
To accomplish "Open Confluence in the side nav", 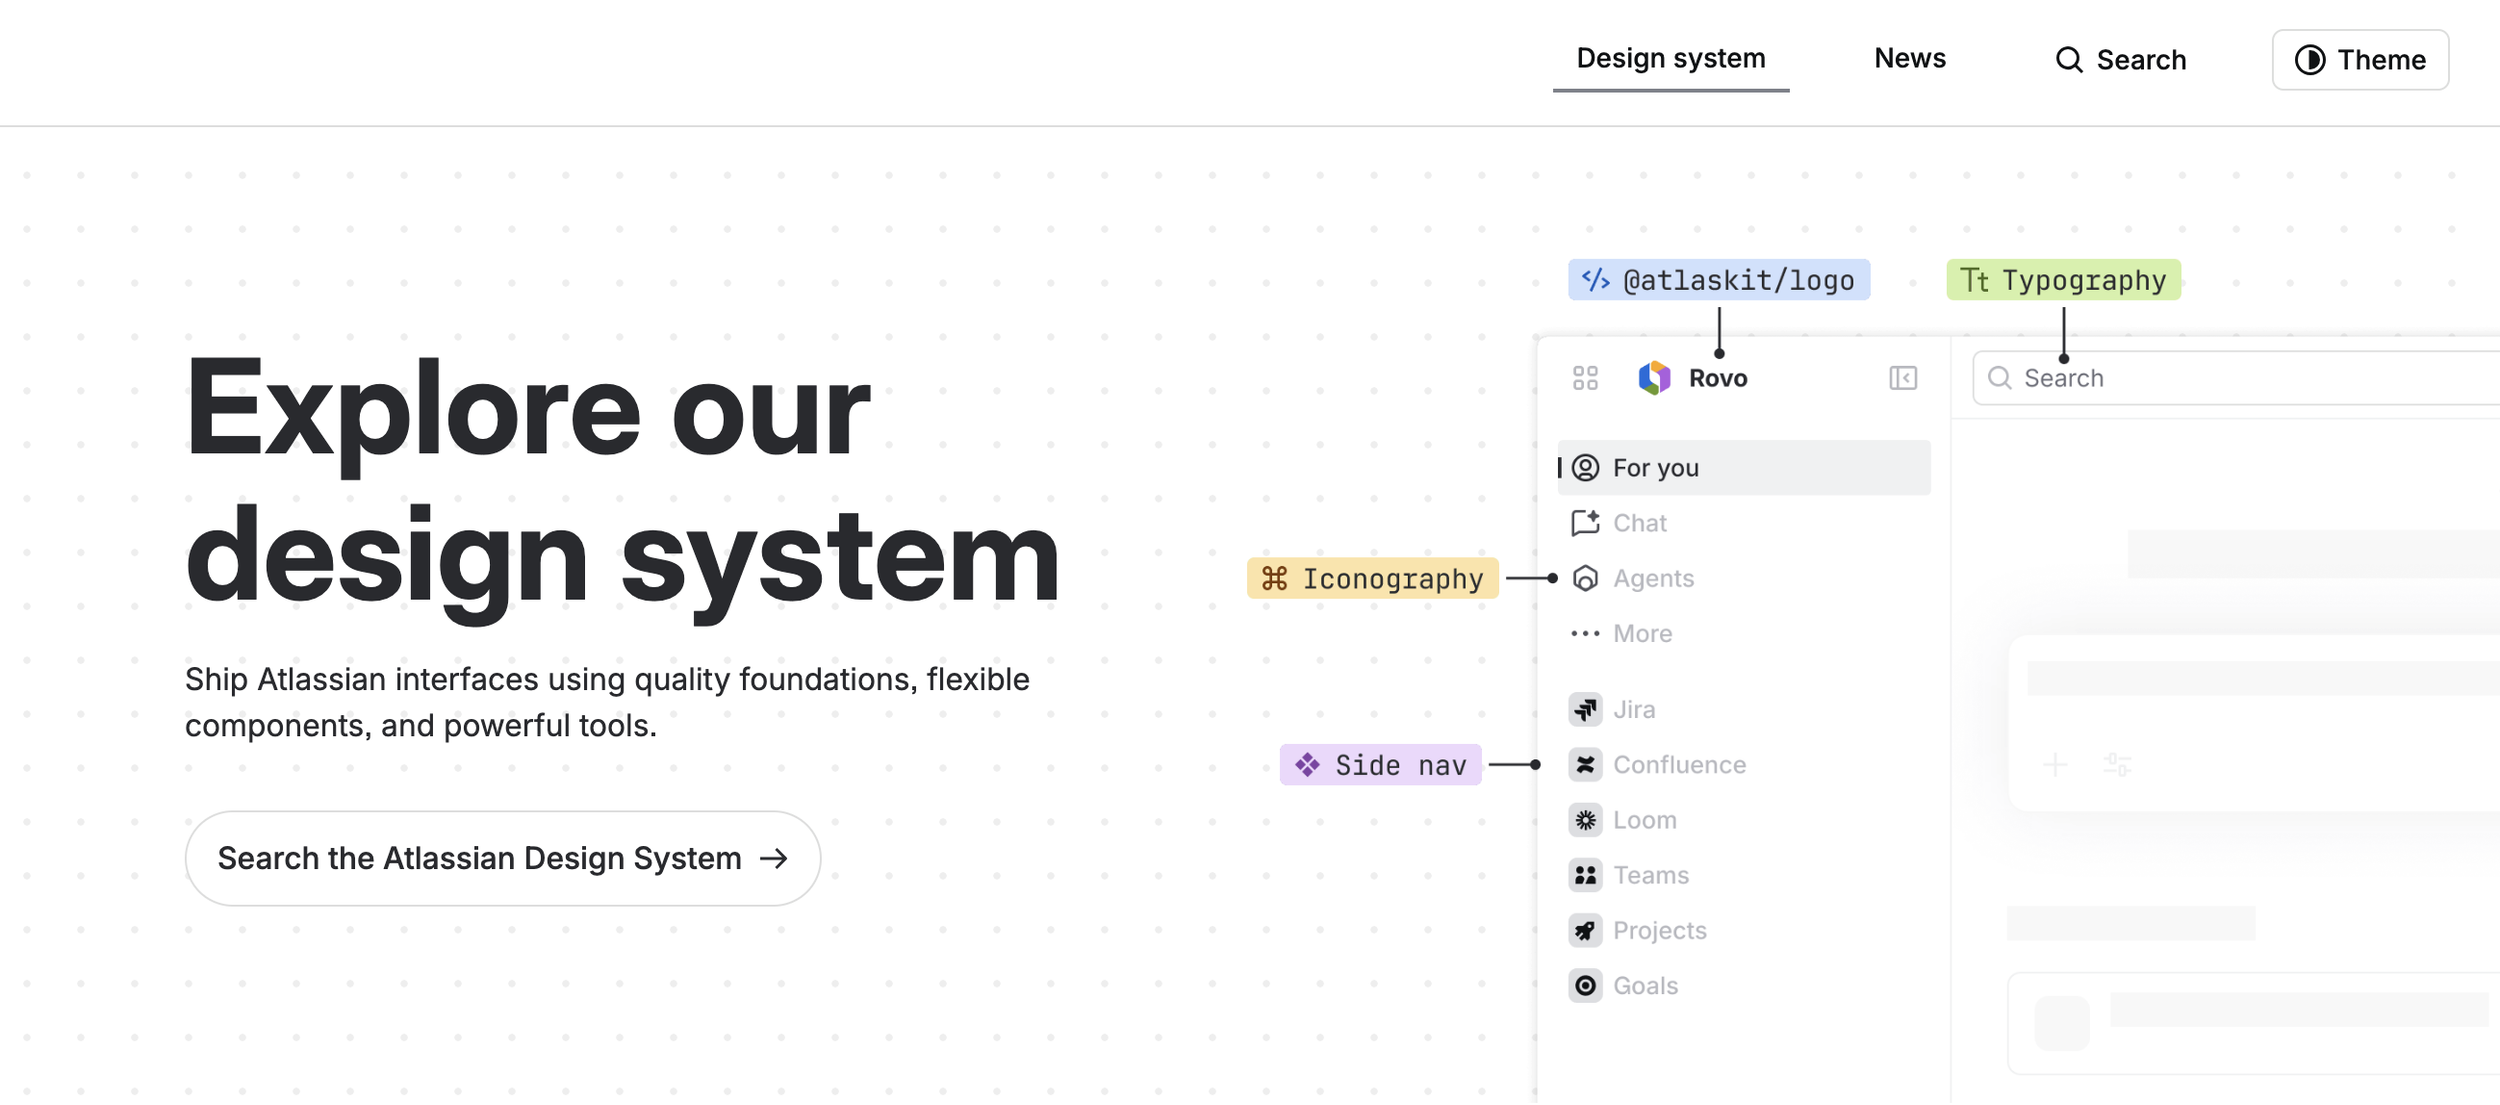I will (1744, 765).
